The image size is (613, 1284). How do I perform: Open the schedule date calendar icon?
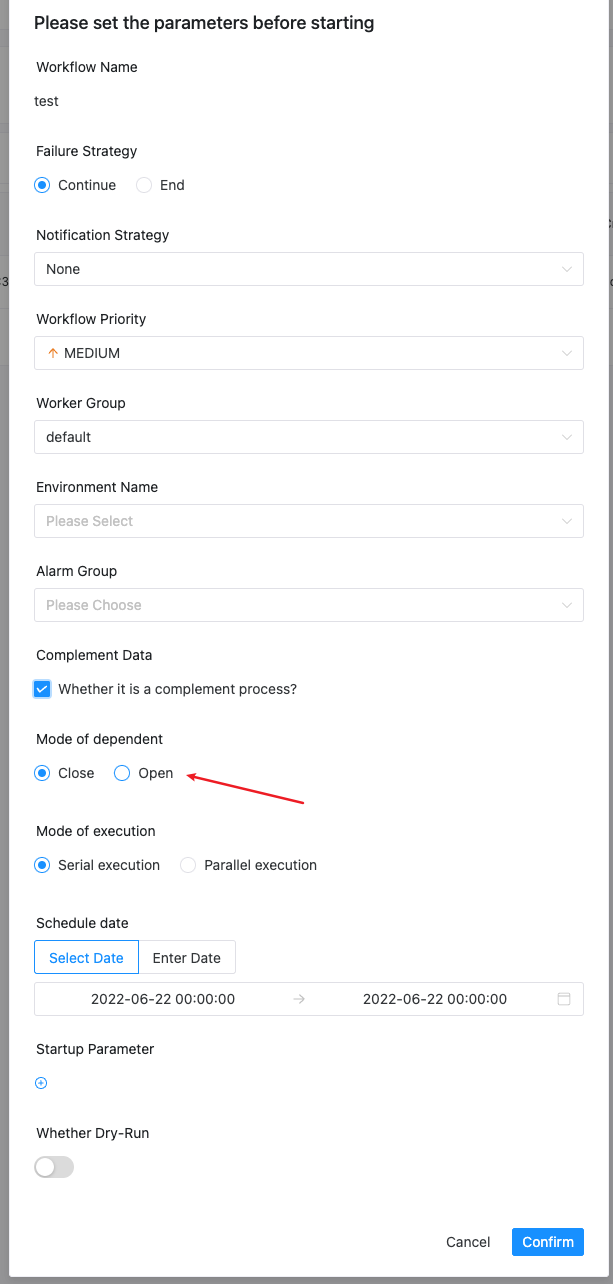click(564, 999)
